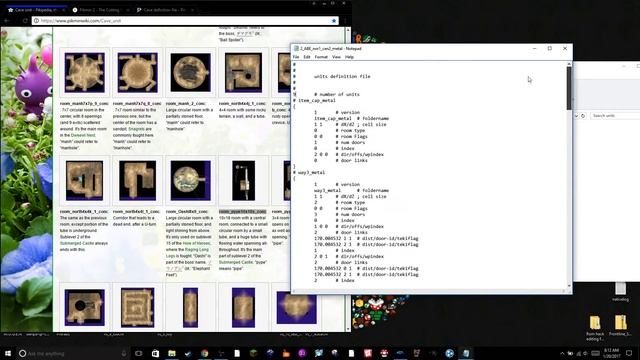The image size is (640, 360).
Task: Open Explorer address history dropdown arrow
Action: pos(576,116)
